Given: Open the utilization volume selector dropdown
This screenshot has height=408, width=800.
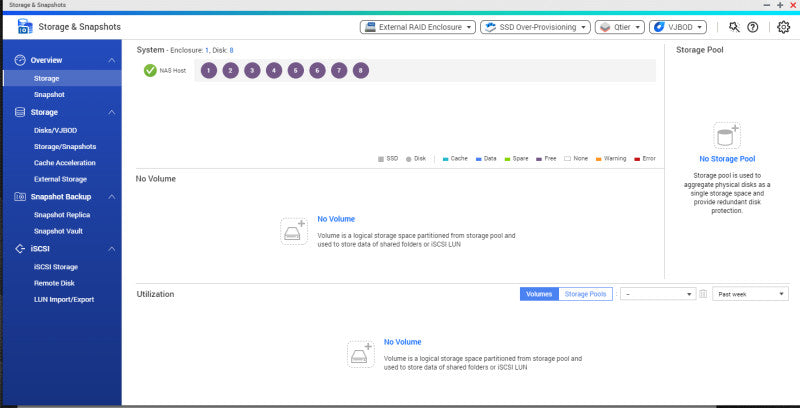Looking at the screenshot, I should [658, 294].
